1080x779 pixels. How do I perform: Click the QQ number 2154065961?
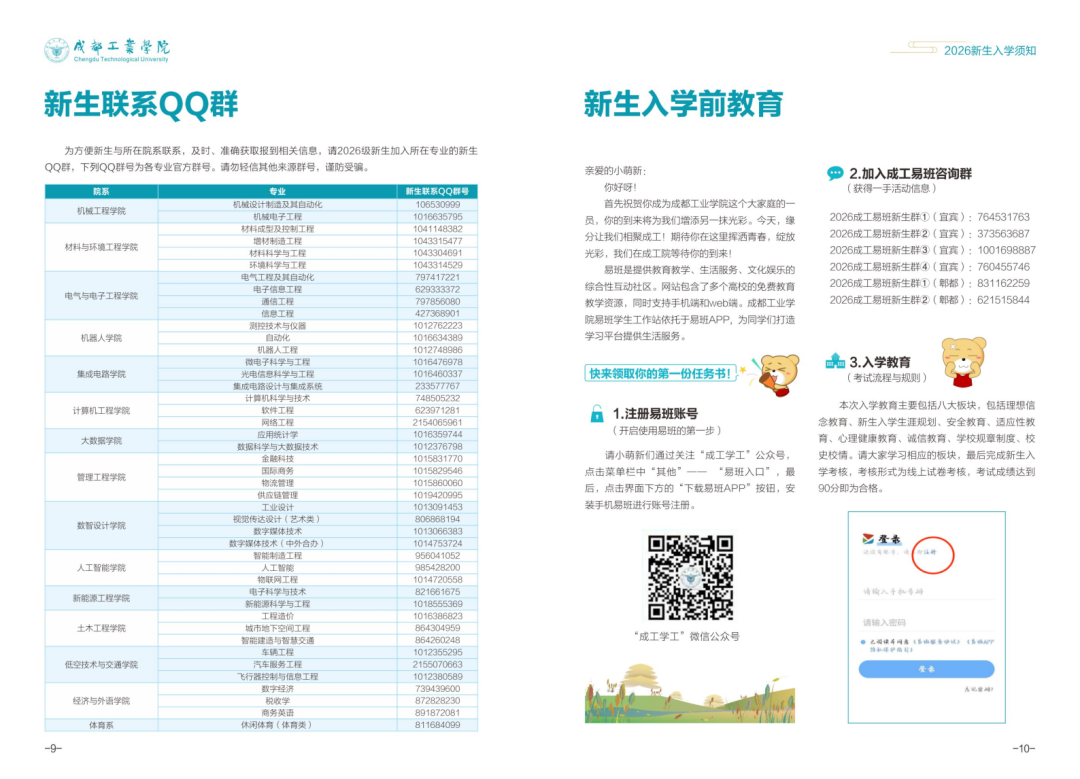(x=437, y=422)
